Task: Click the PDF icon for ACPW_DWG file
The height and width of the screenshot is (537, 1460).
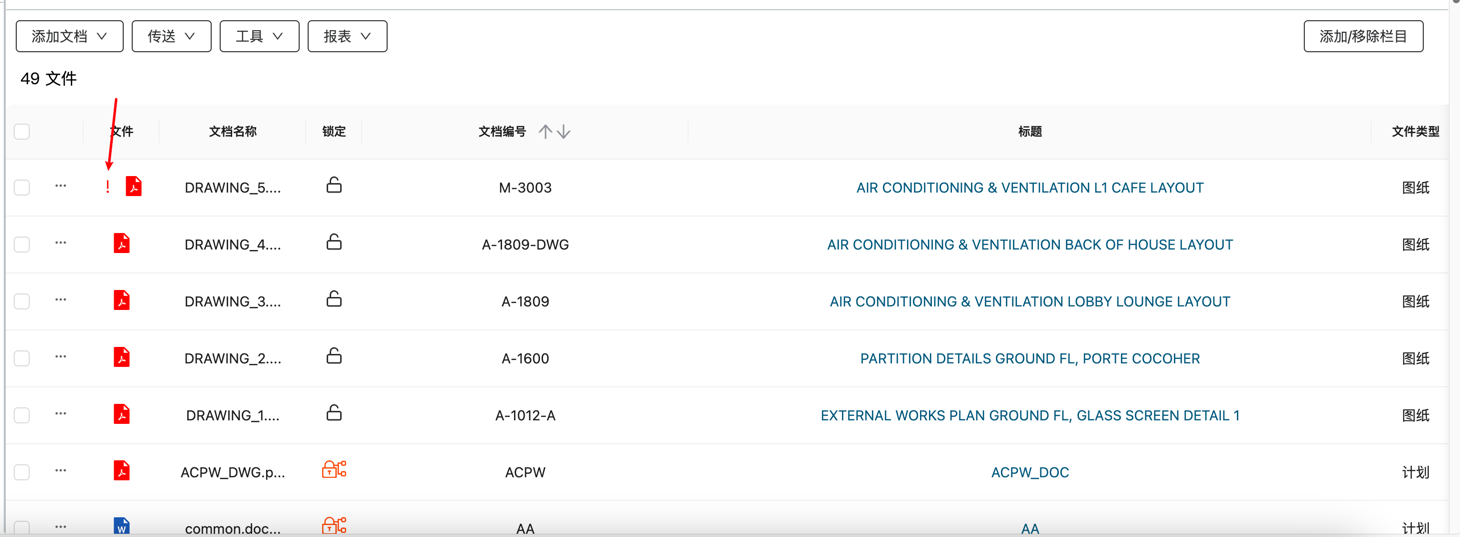Action: click(121, 471)
